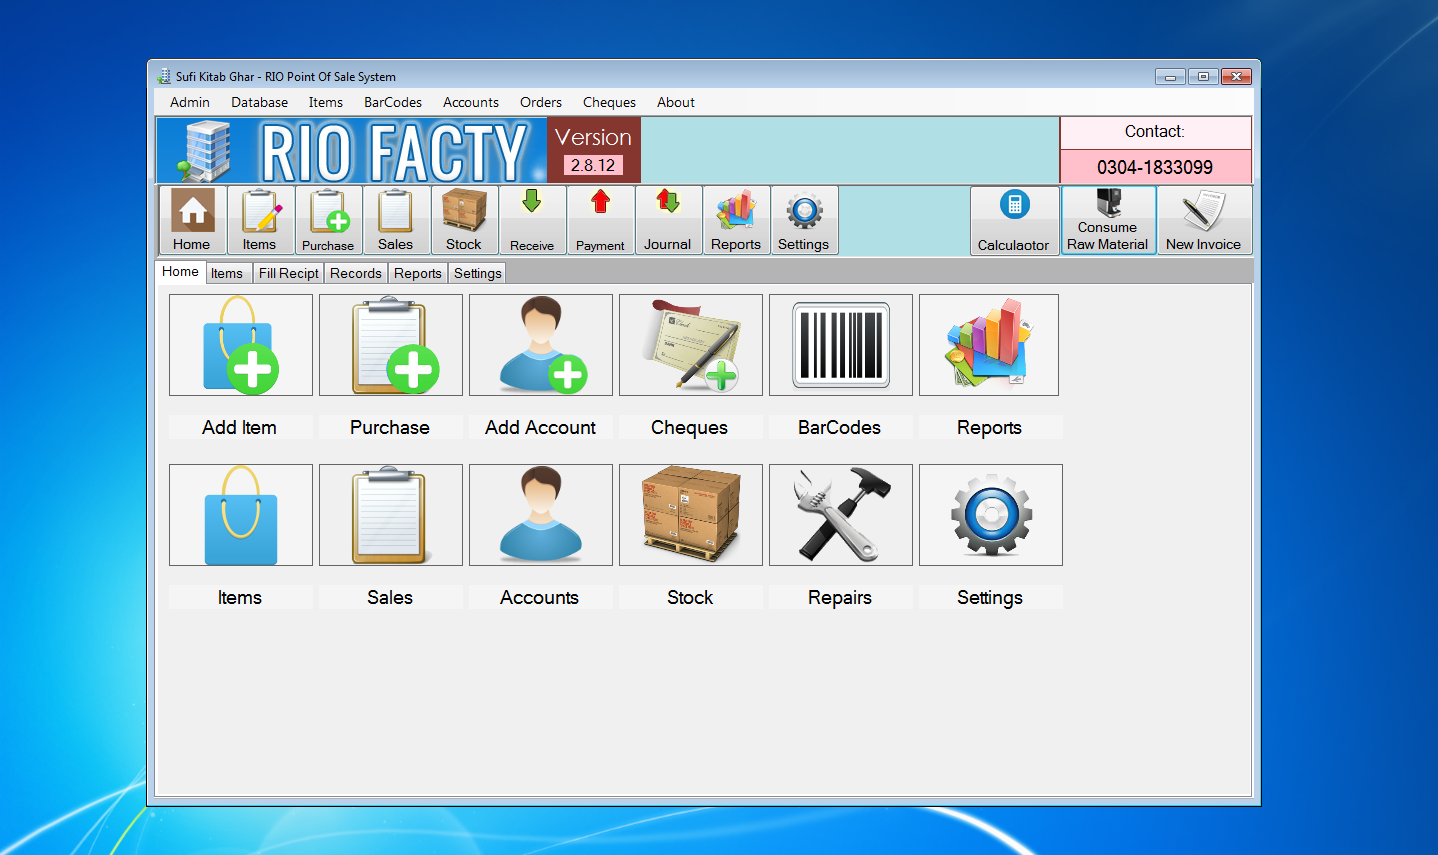Select the Payment toolbar icon
The height and width of the screenshot is (855, 1438).
600,219
